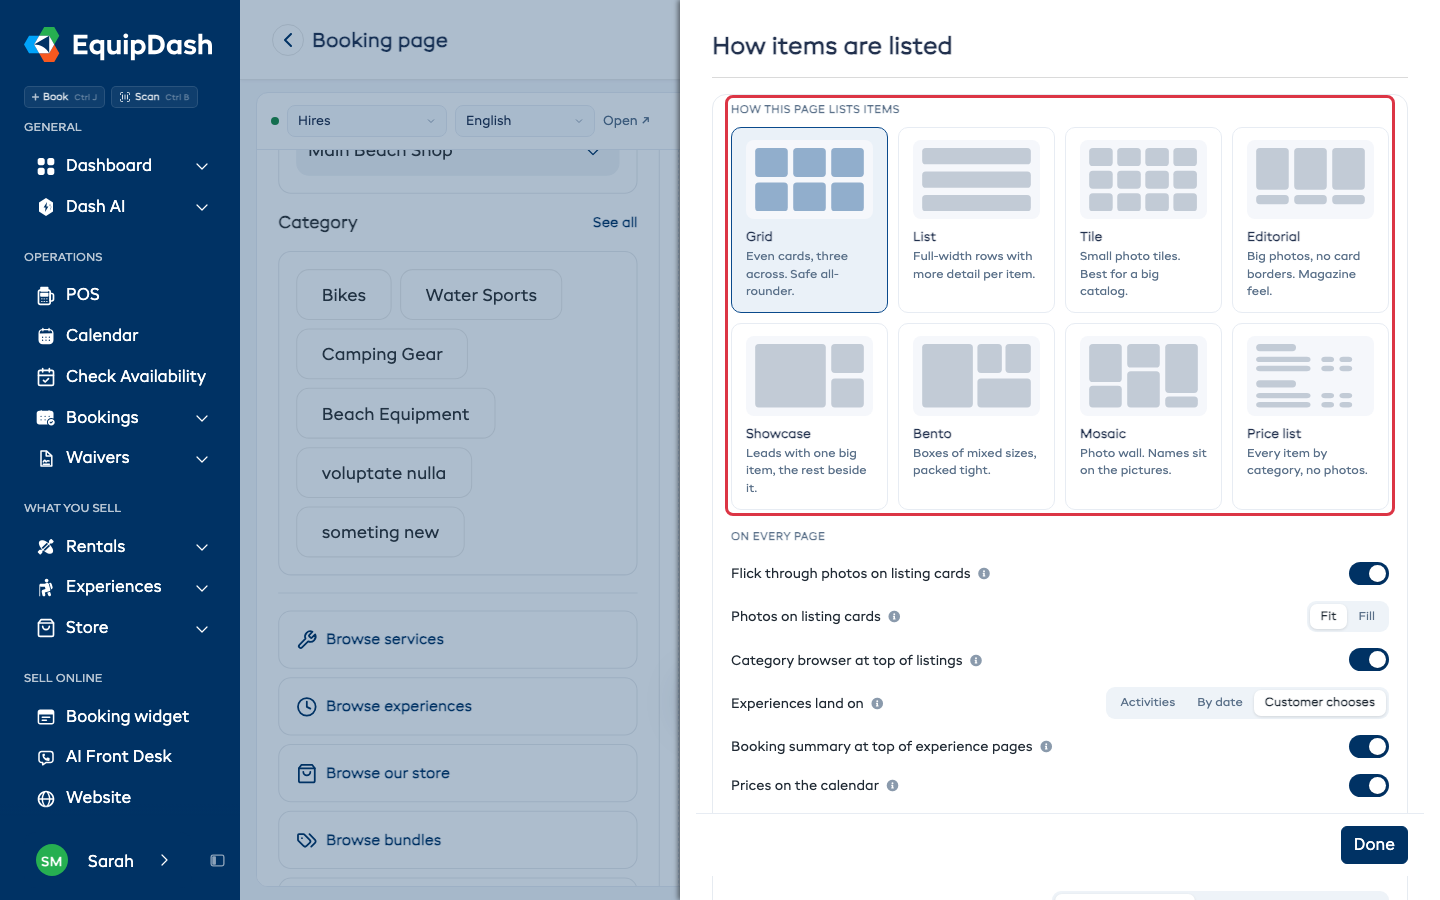This screenshot has width=1440, height=900.
Task: Click the Open external link
Action: point(626,121)
